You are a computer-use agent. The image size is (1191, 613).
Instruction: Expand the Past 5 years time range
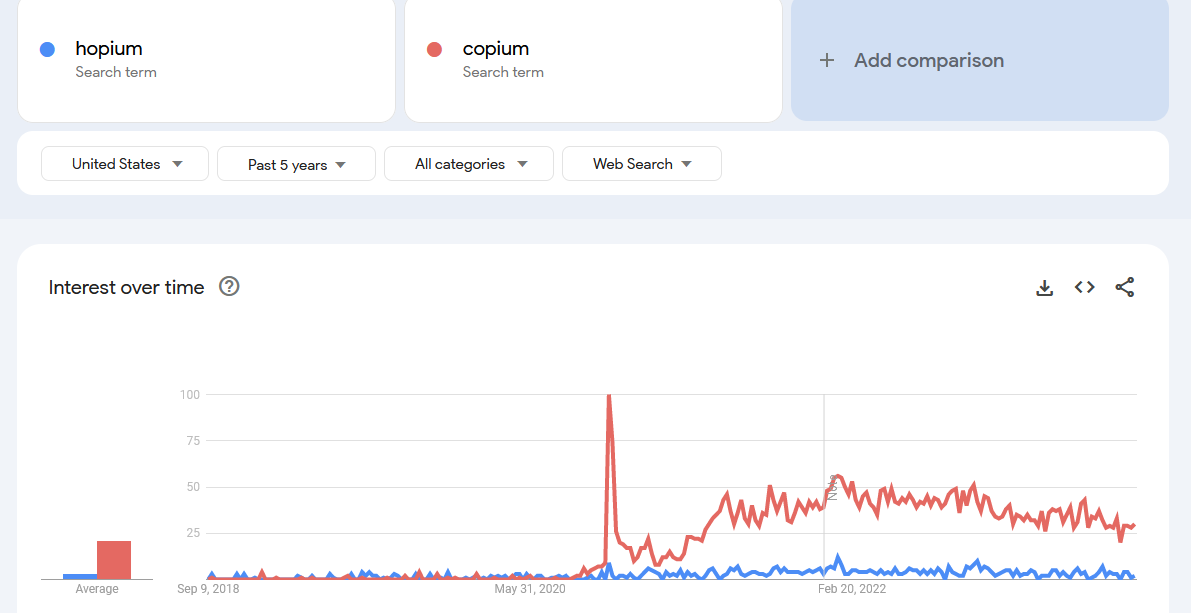pos(296,164)
